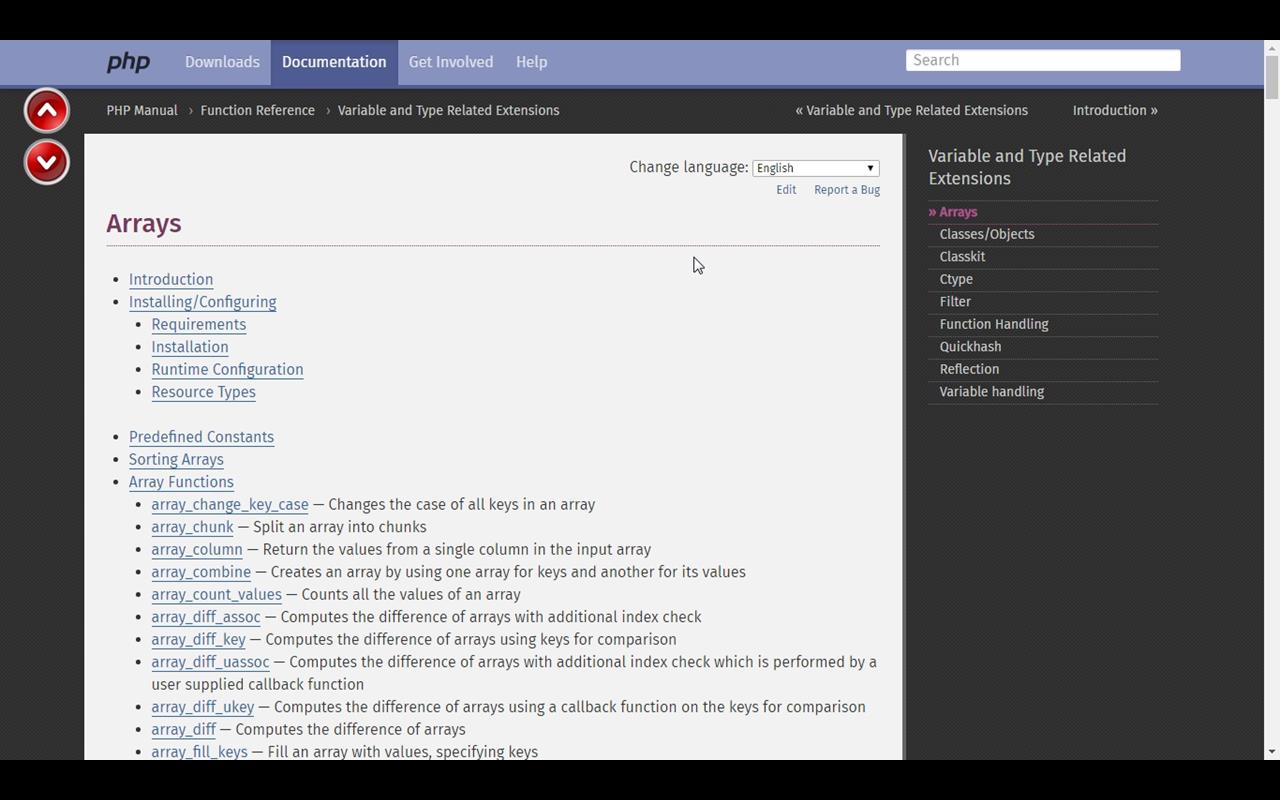The image size is (1280, 800).
Task: Open the Resource Types link
Action: tap(203, 392)
